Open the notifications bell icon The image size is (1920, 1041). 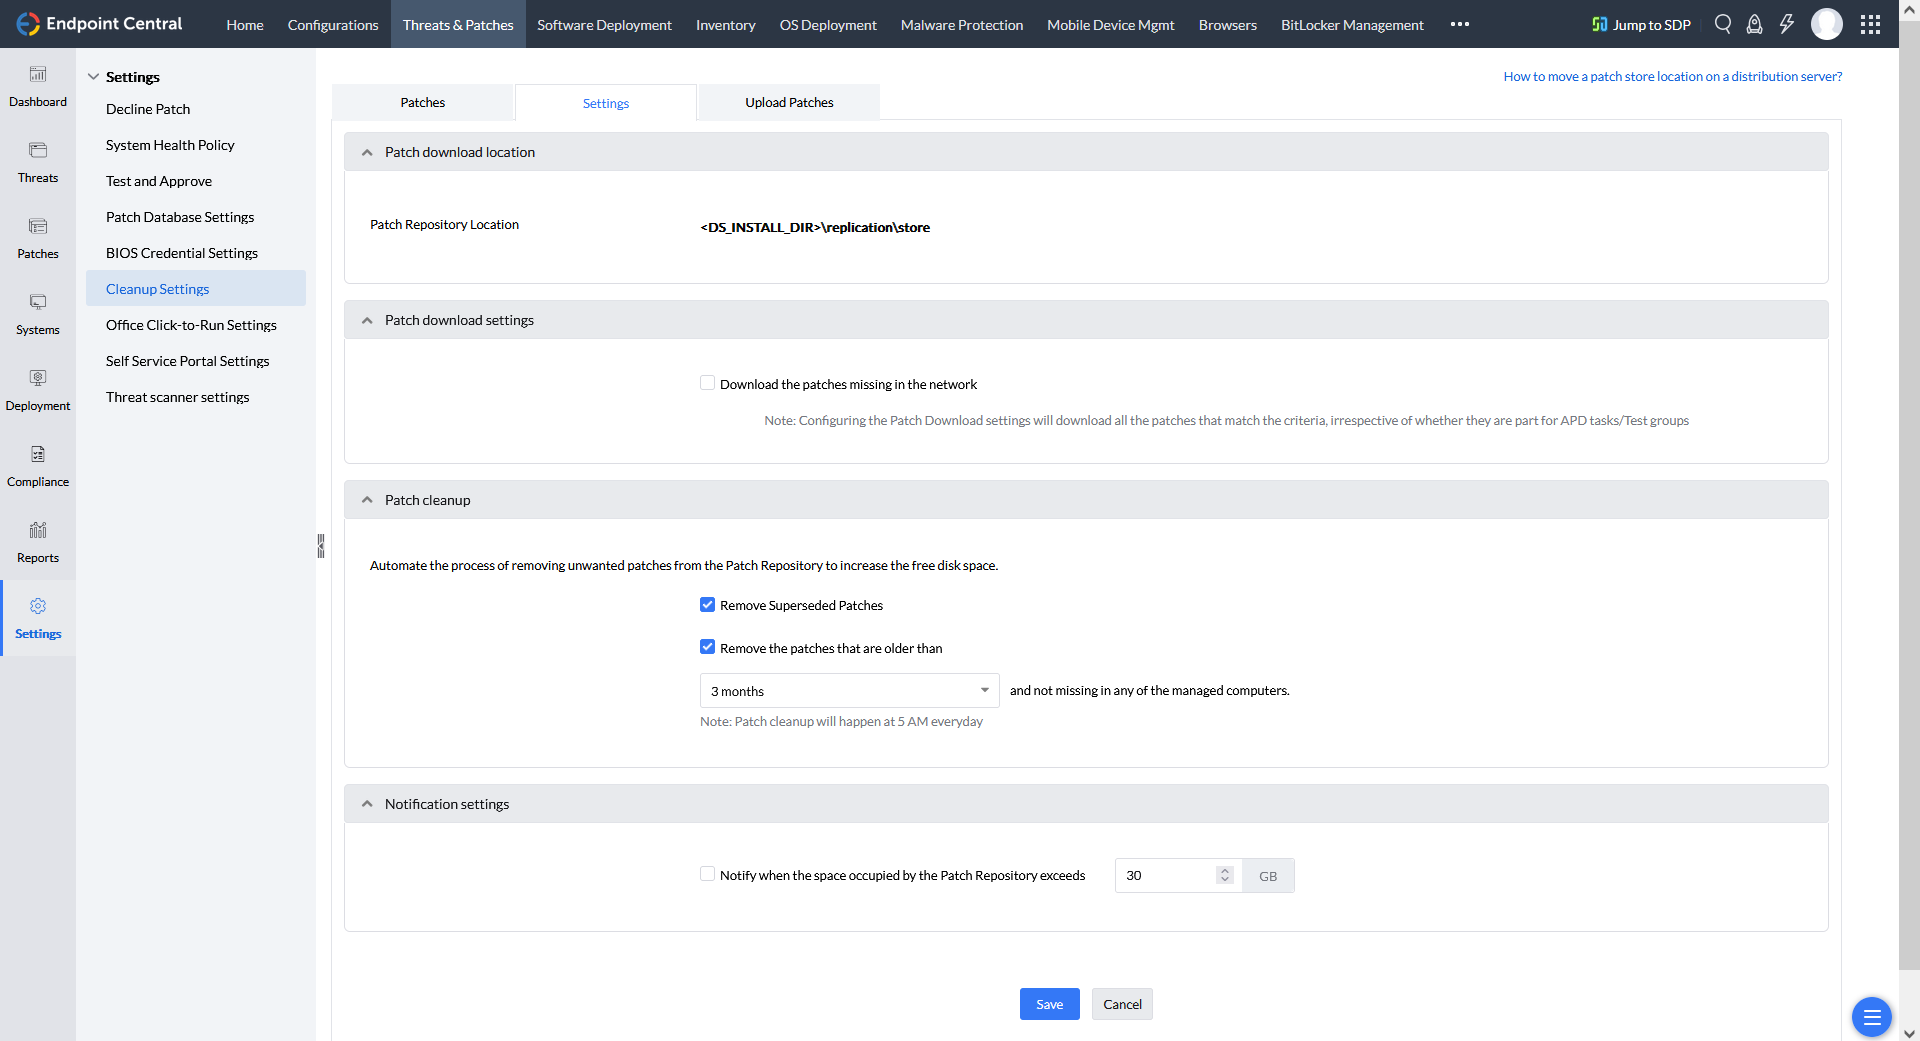coord(1754,24)
